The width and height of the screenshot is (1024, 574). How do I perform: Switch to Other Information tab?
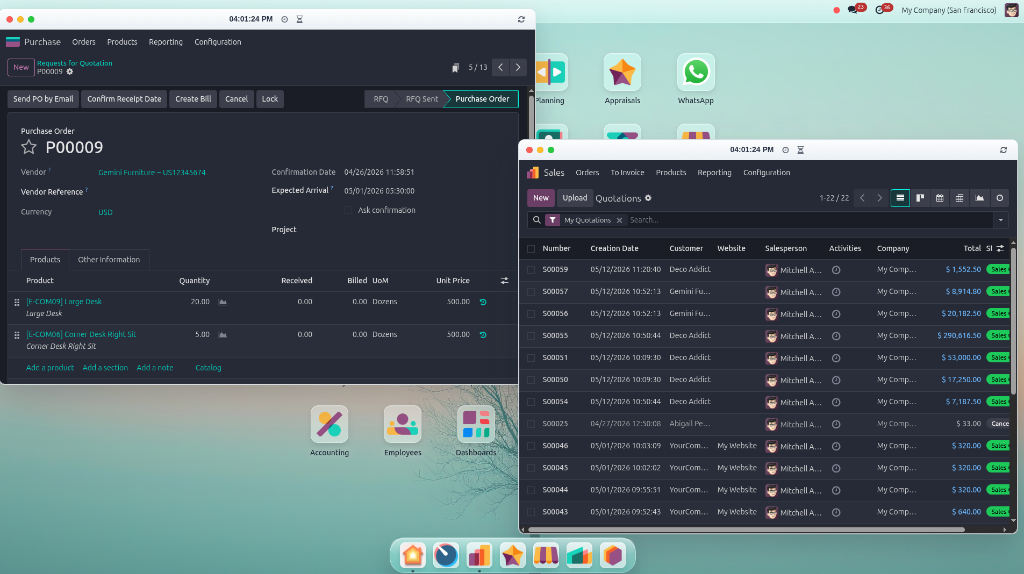108,259
